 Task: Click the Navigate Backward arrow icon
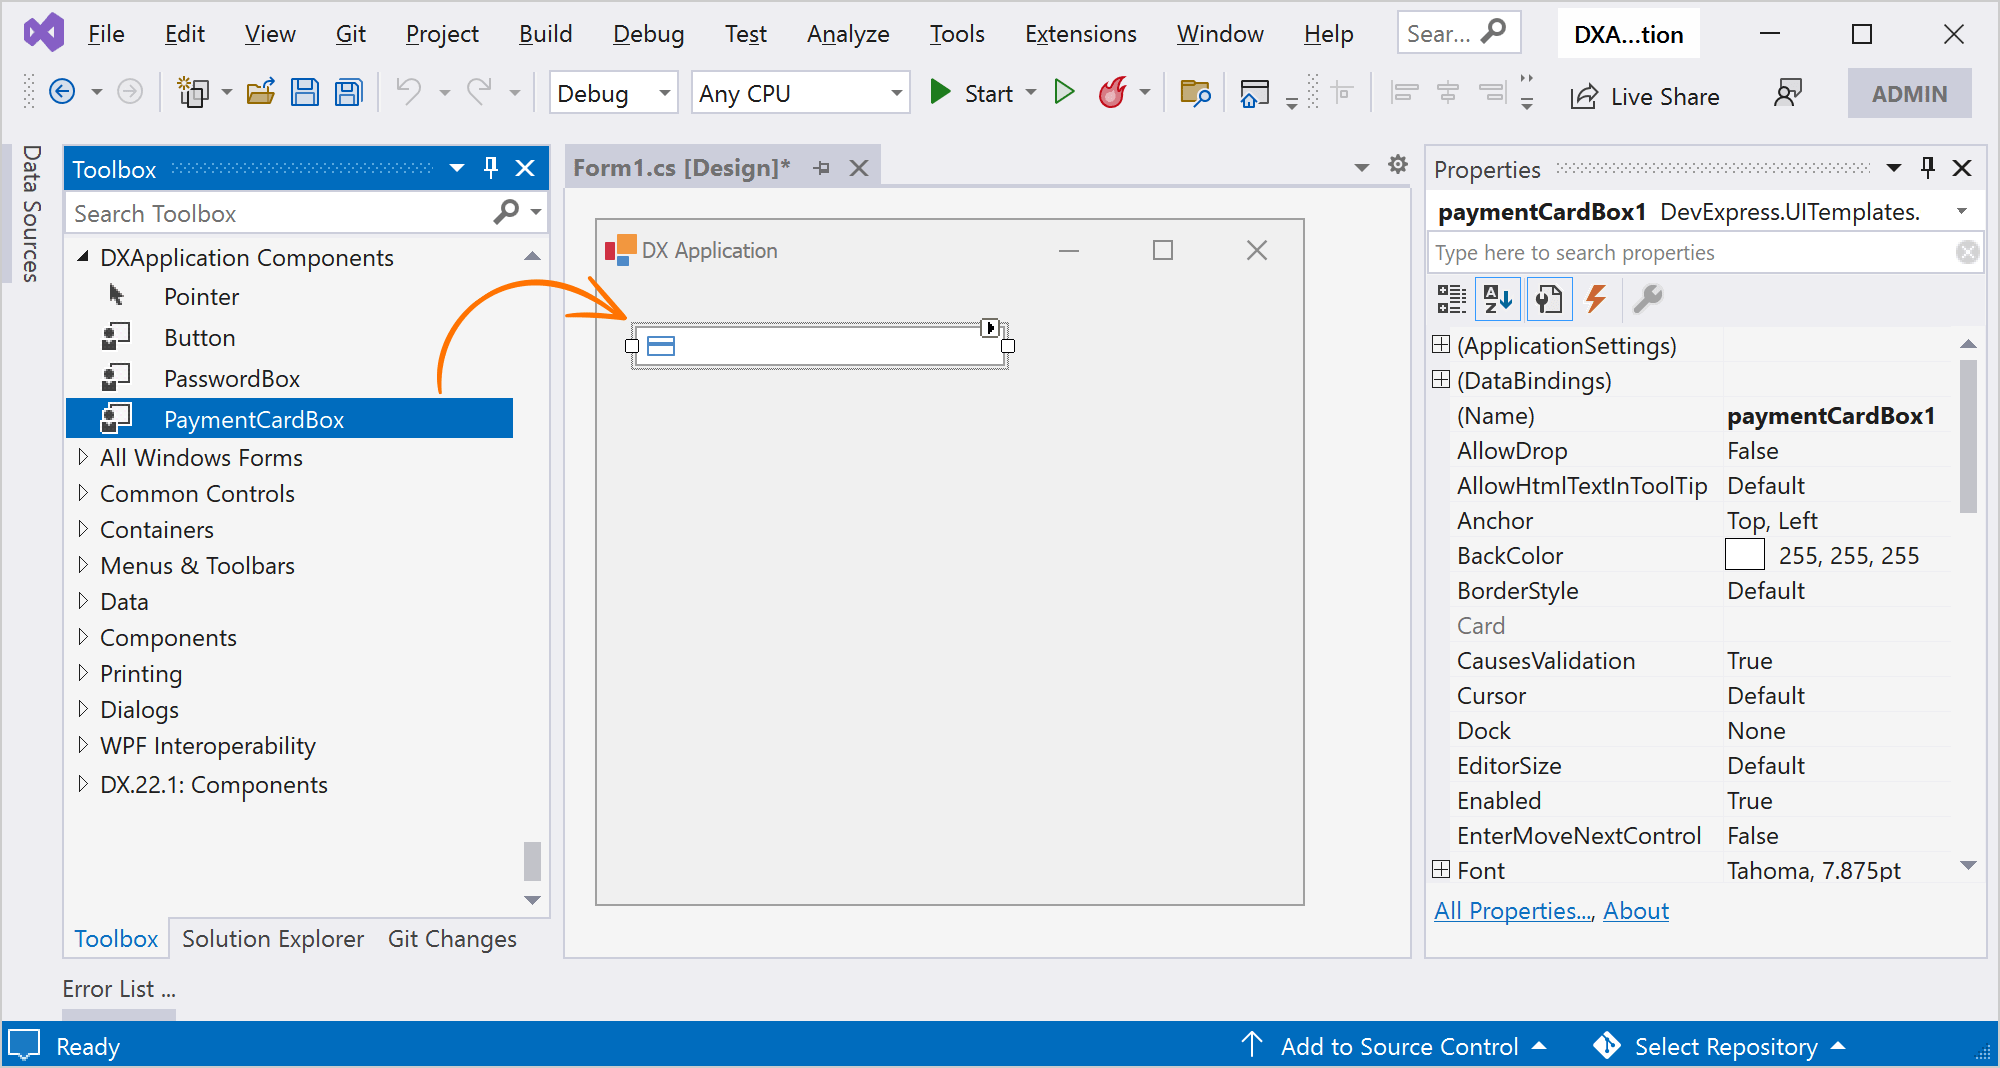point(62,93)
